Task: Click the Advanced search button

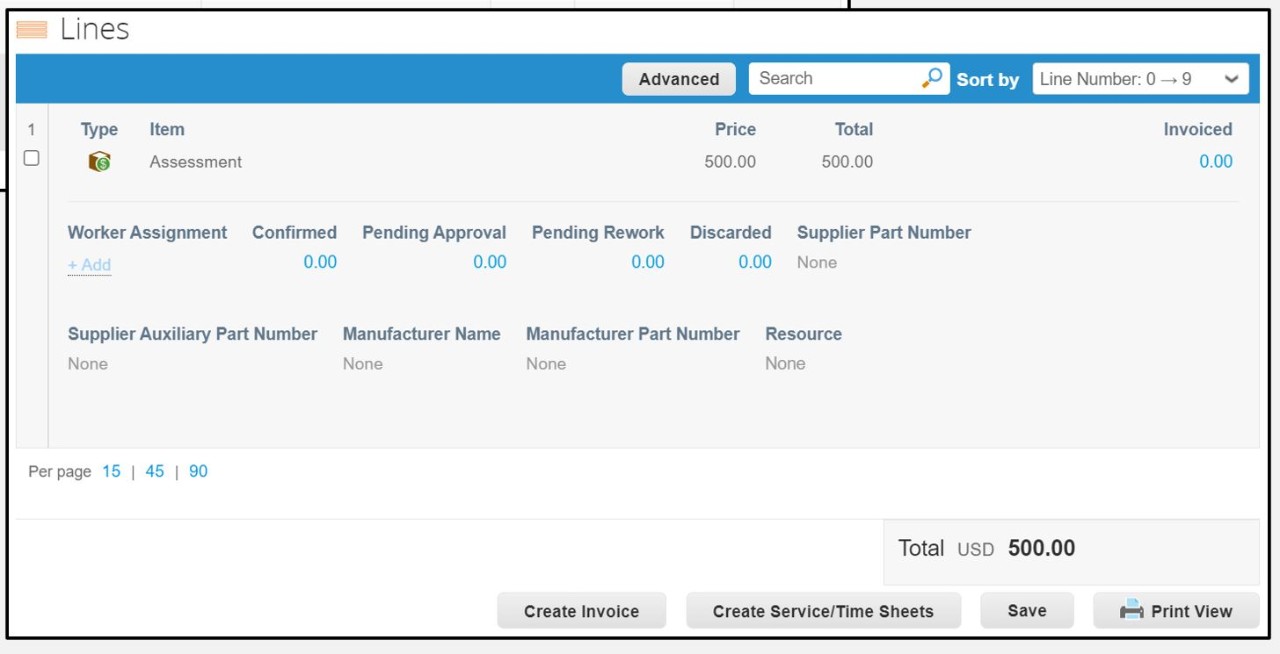Action: point(679,79)
